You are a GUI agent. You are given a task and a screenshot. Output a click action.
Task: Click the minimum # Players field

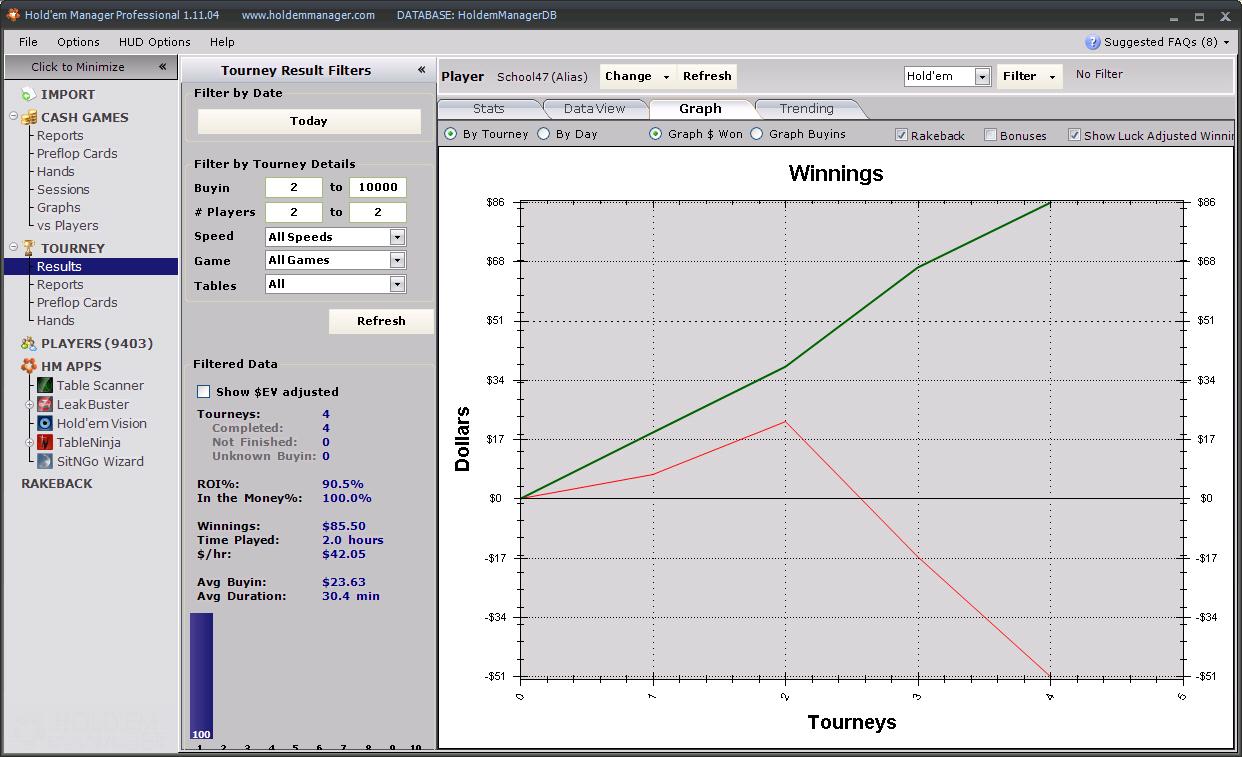[x=294, y=212]
